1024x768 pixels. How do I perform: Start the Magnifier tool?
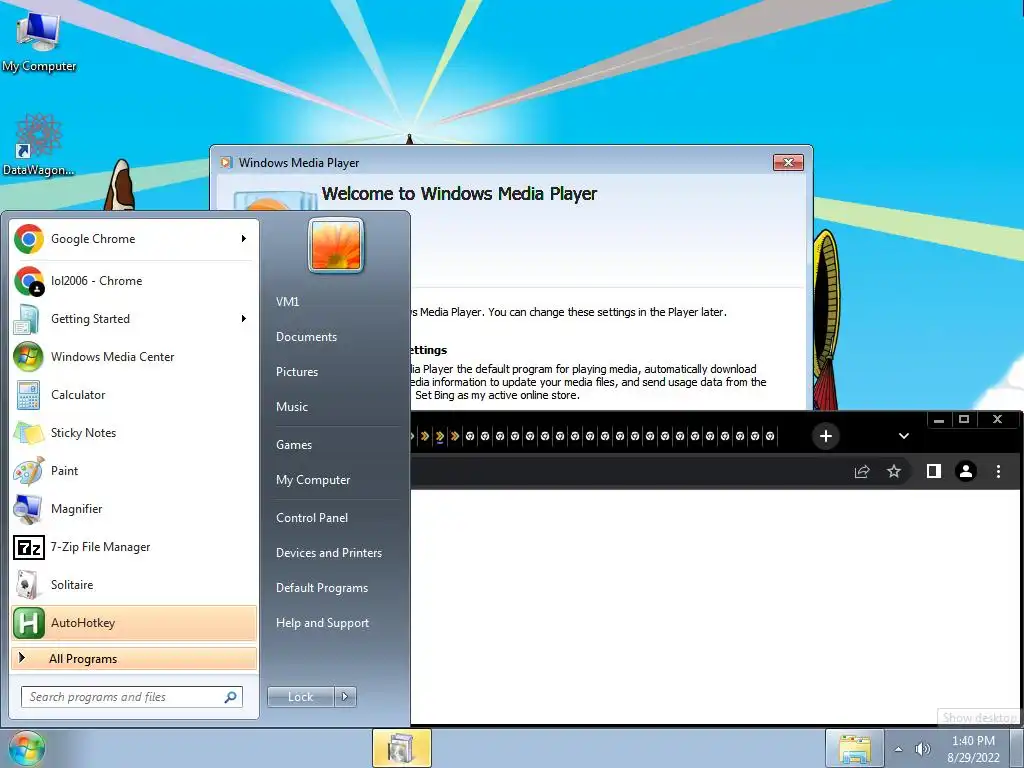(134, 509)
